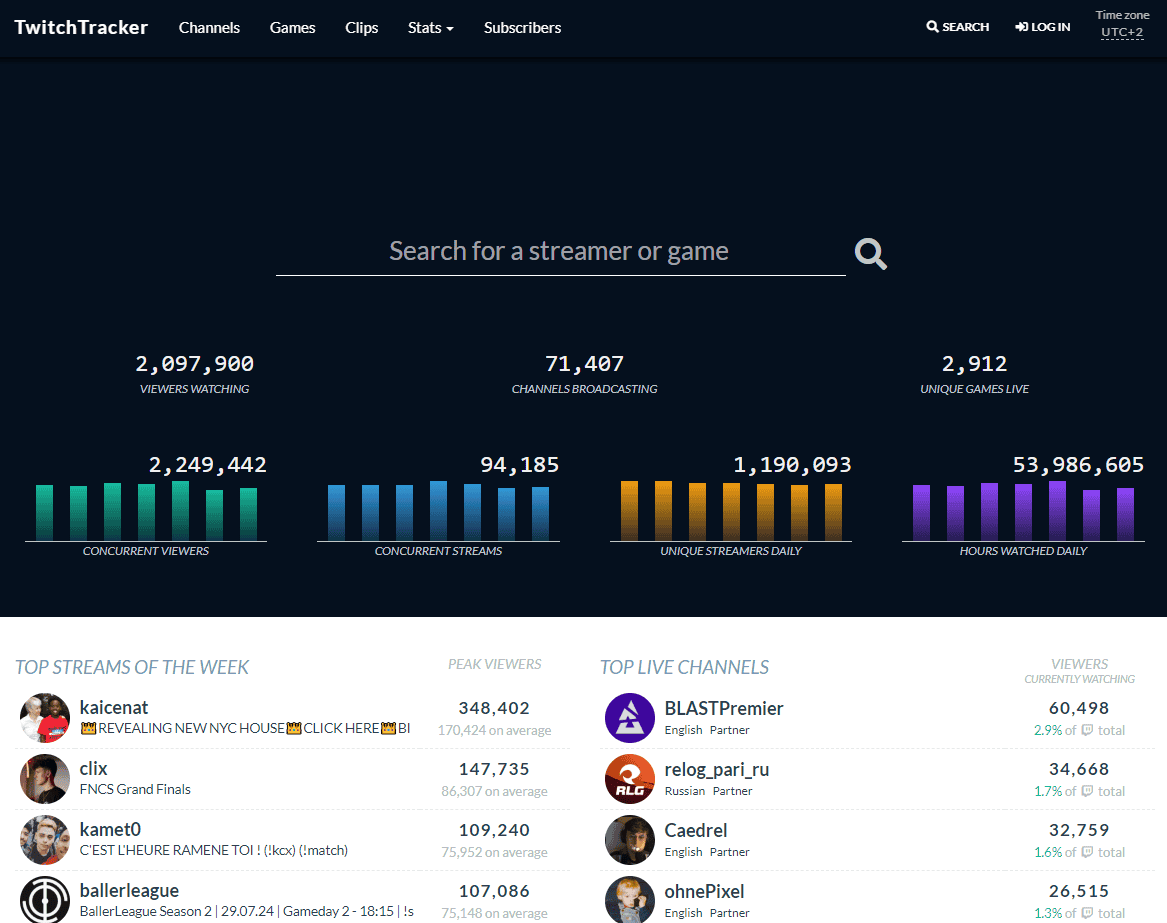Click the SEARCH button in header
The width and height of the screenshot is (1167, 923).
tap(957, 27)
